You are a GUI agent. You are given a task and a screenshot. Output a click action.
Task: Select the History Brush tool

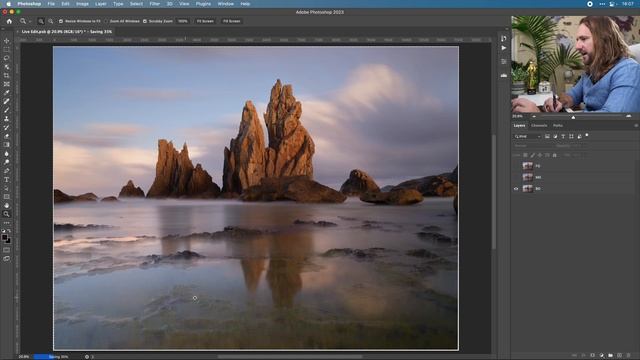pos(7,127)
